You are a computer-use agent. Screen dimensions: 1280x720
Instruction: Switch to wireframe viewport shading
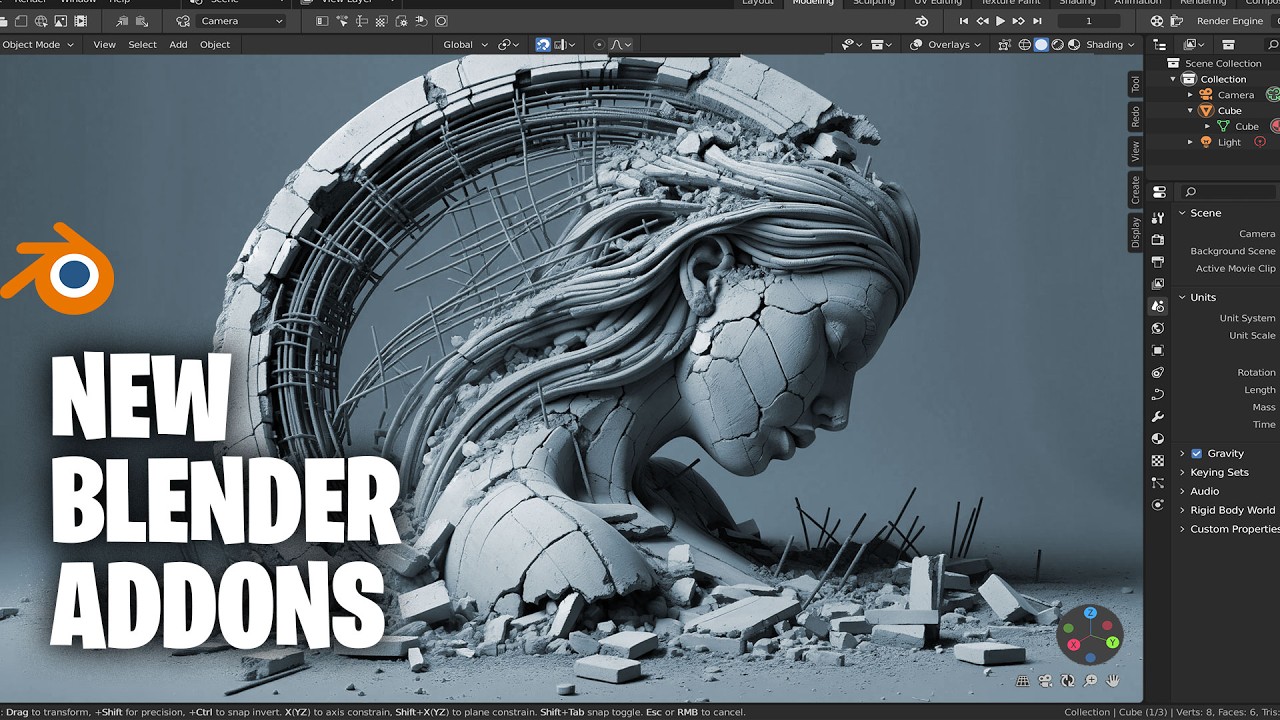coord(1025,44)
